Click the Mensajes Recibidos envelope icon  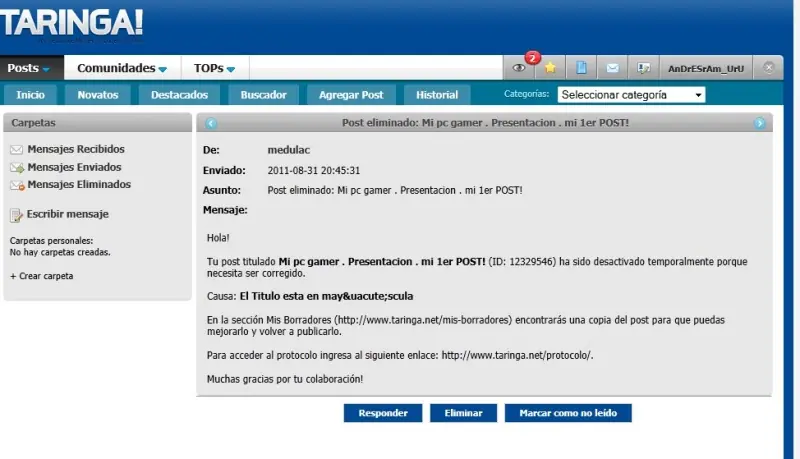[16, 149]
